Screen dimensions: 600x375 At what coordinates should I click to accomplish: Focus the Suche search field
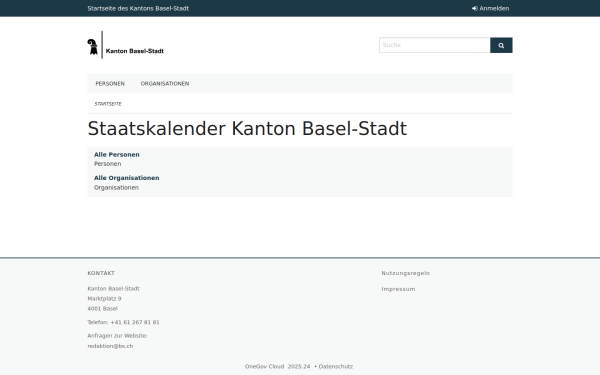(435, 45)
